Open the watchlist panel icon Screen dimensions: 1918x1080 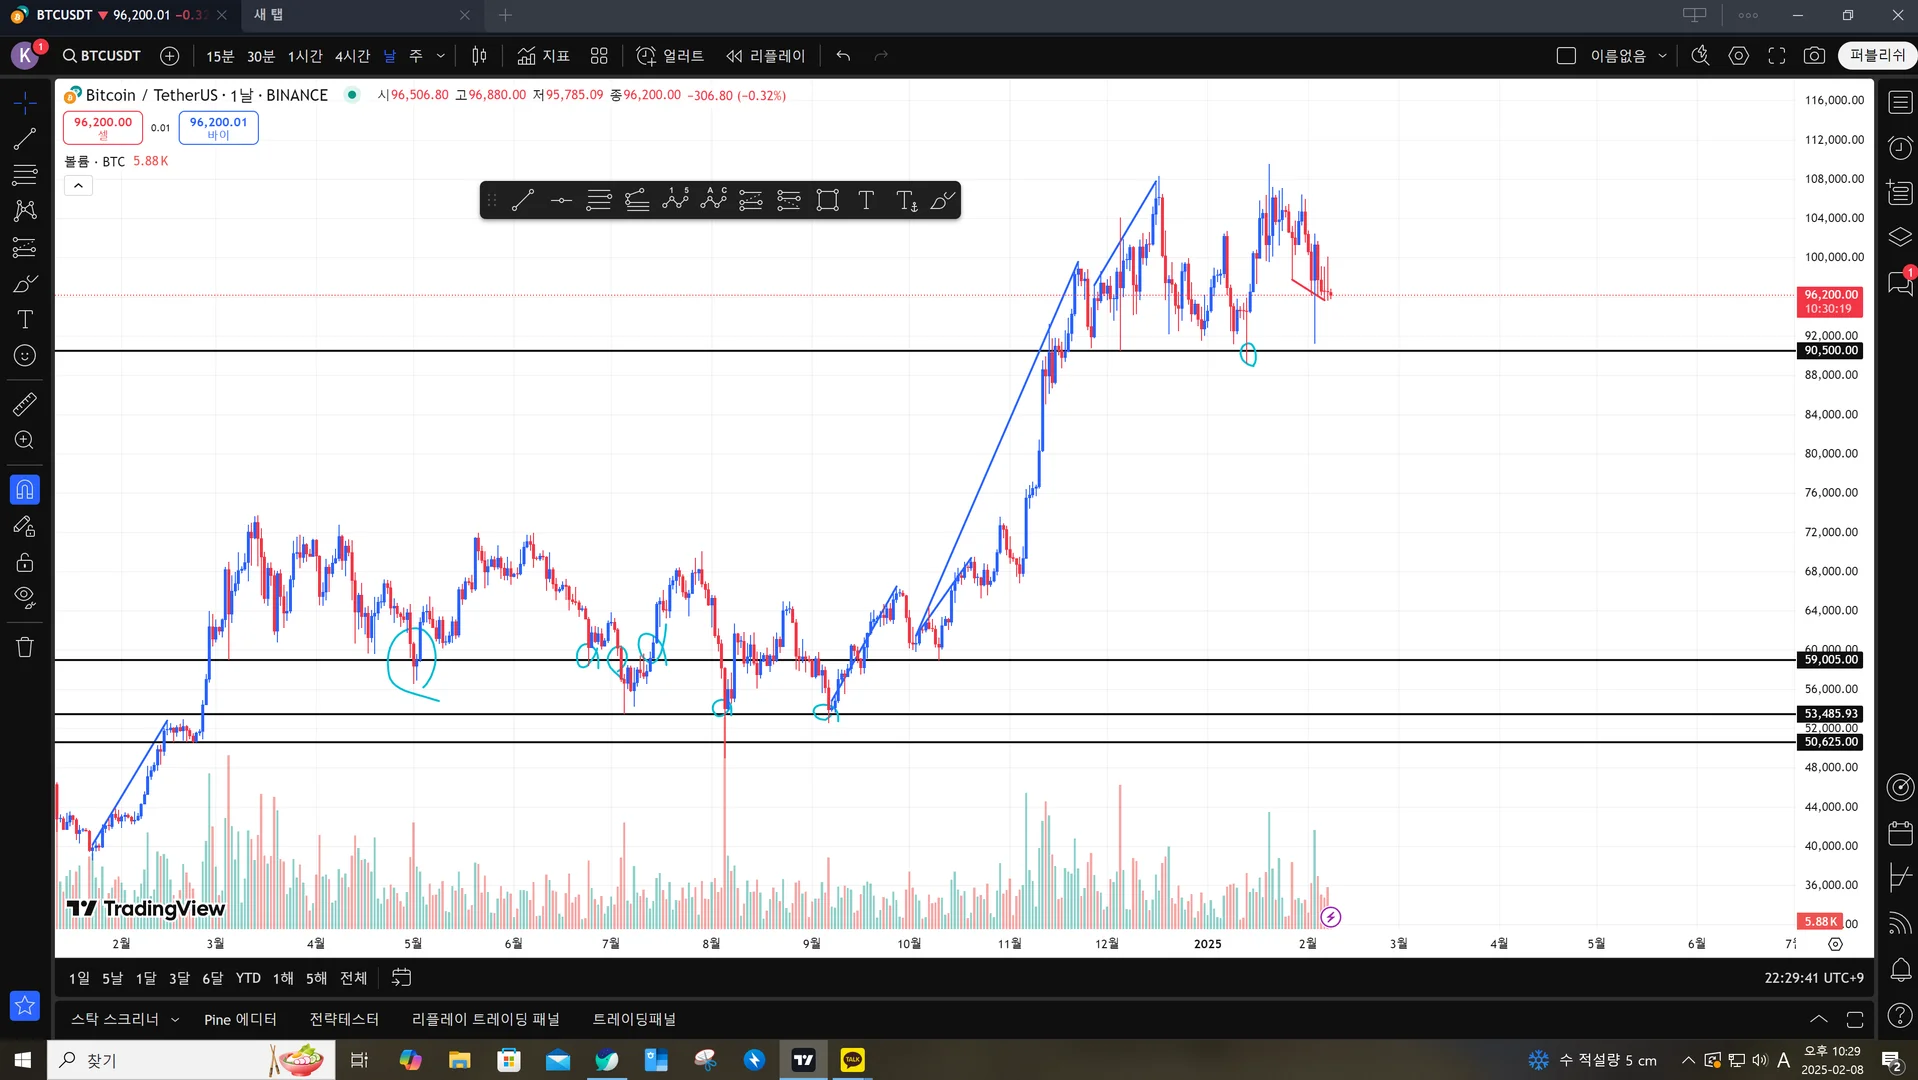pyautogui.click(x=1900, y=103)
